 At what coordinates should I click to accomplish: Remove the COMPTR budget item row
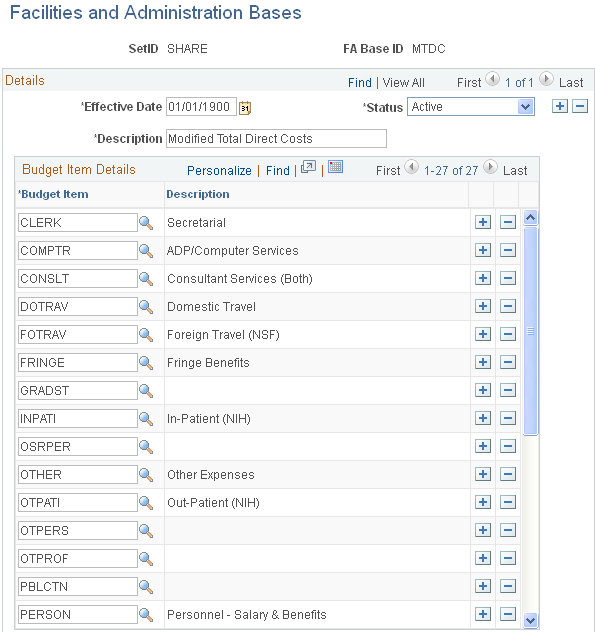(508, 250)
